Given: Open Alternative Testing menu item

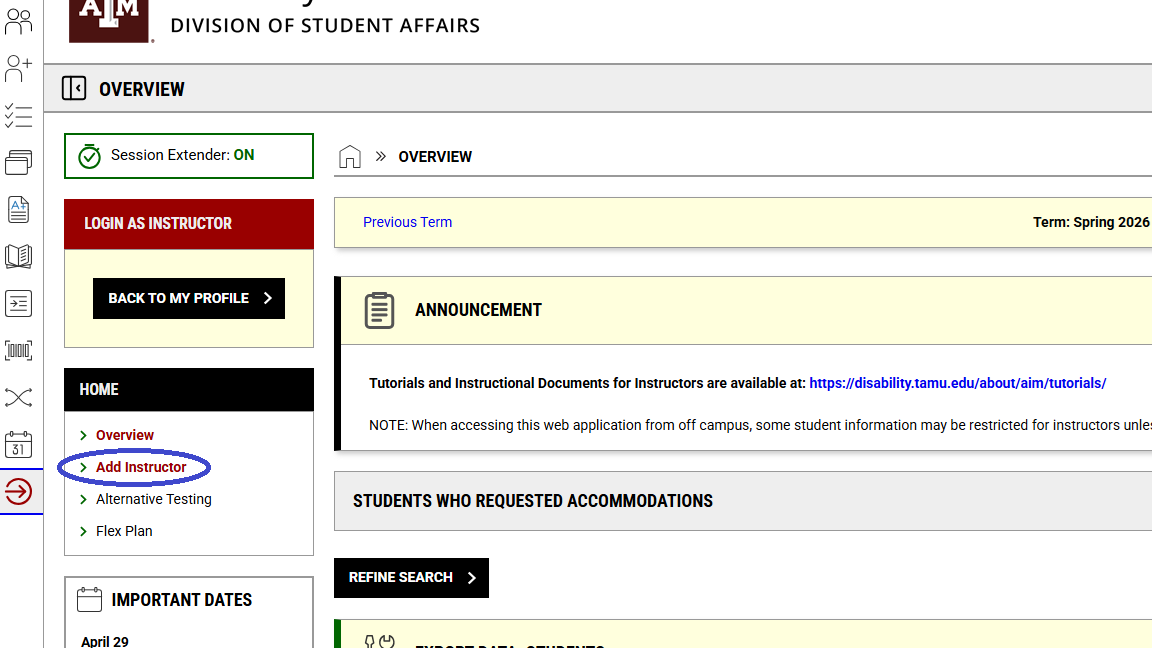Looking at the screenshot, I should point(153,499).
